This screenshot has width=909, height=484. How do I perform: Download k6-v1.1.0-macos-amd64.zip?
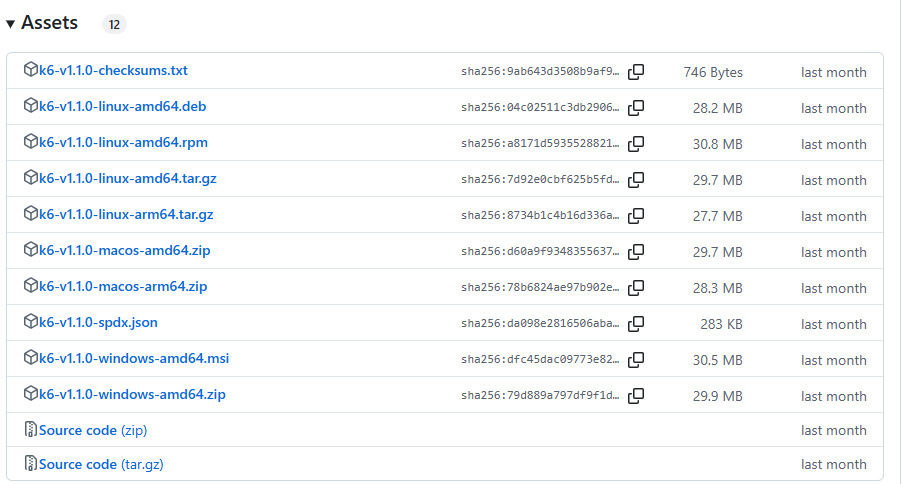[125, 250]
